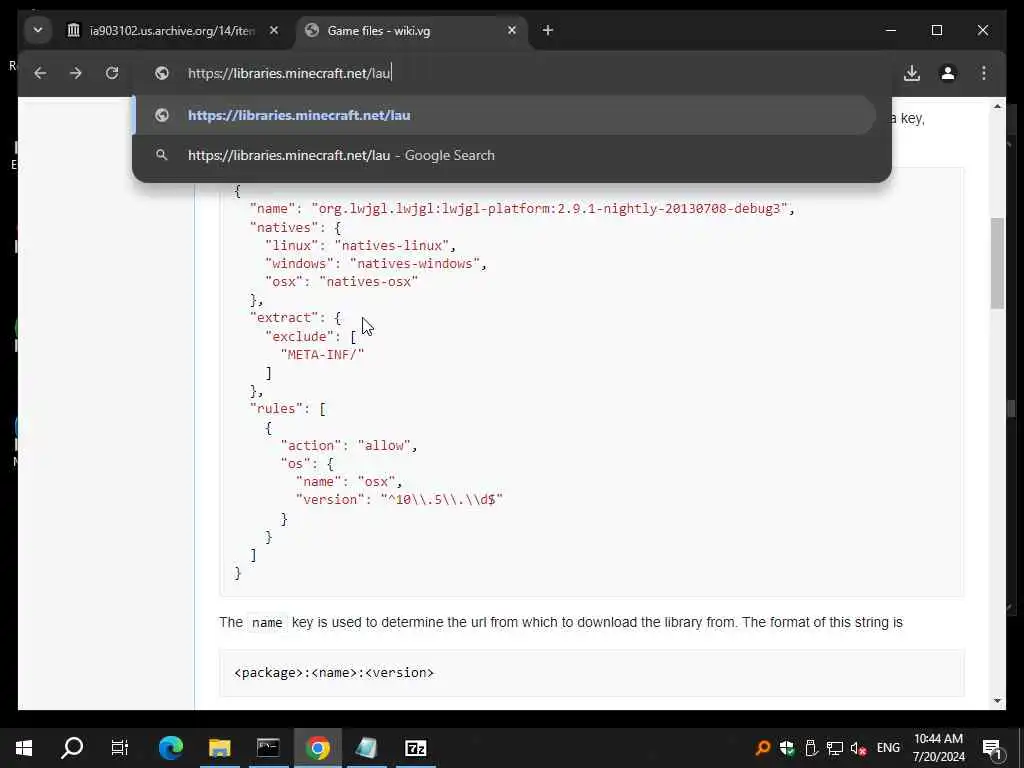Click the "META-INF/" string
Viewport: 1024px width, 768px height.
click(323, 355)
